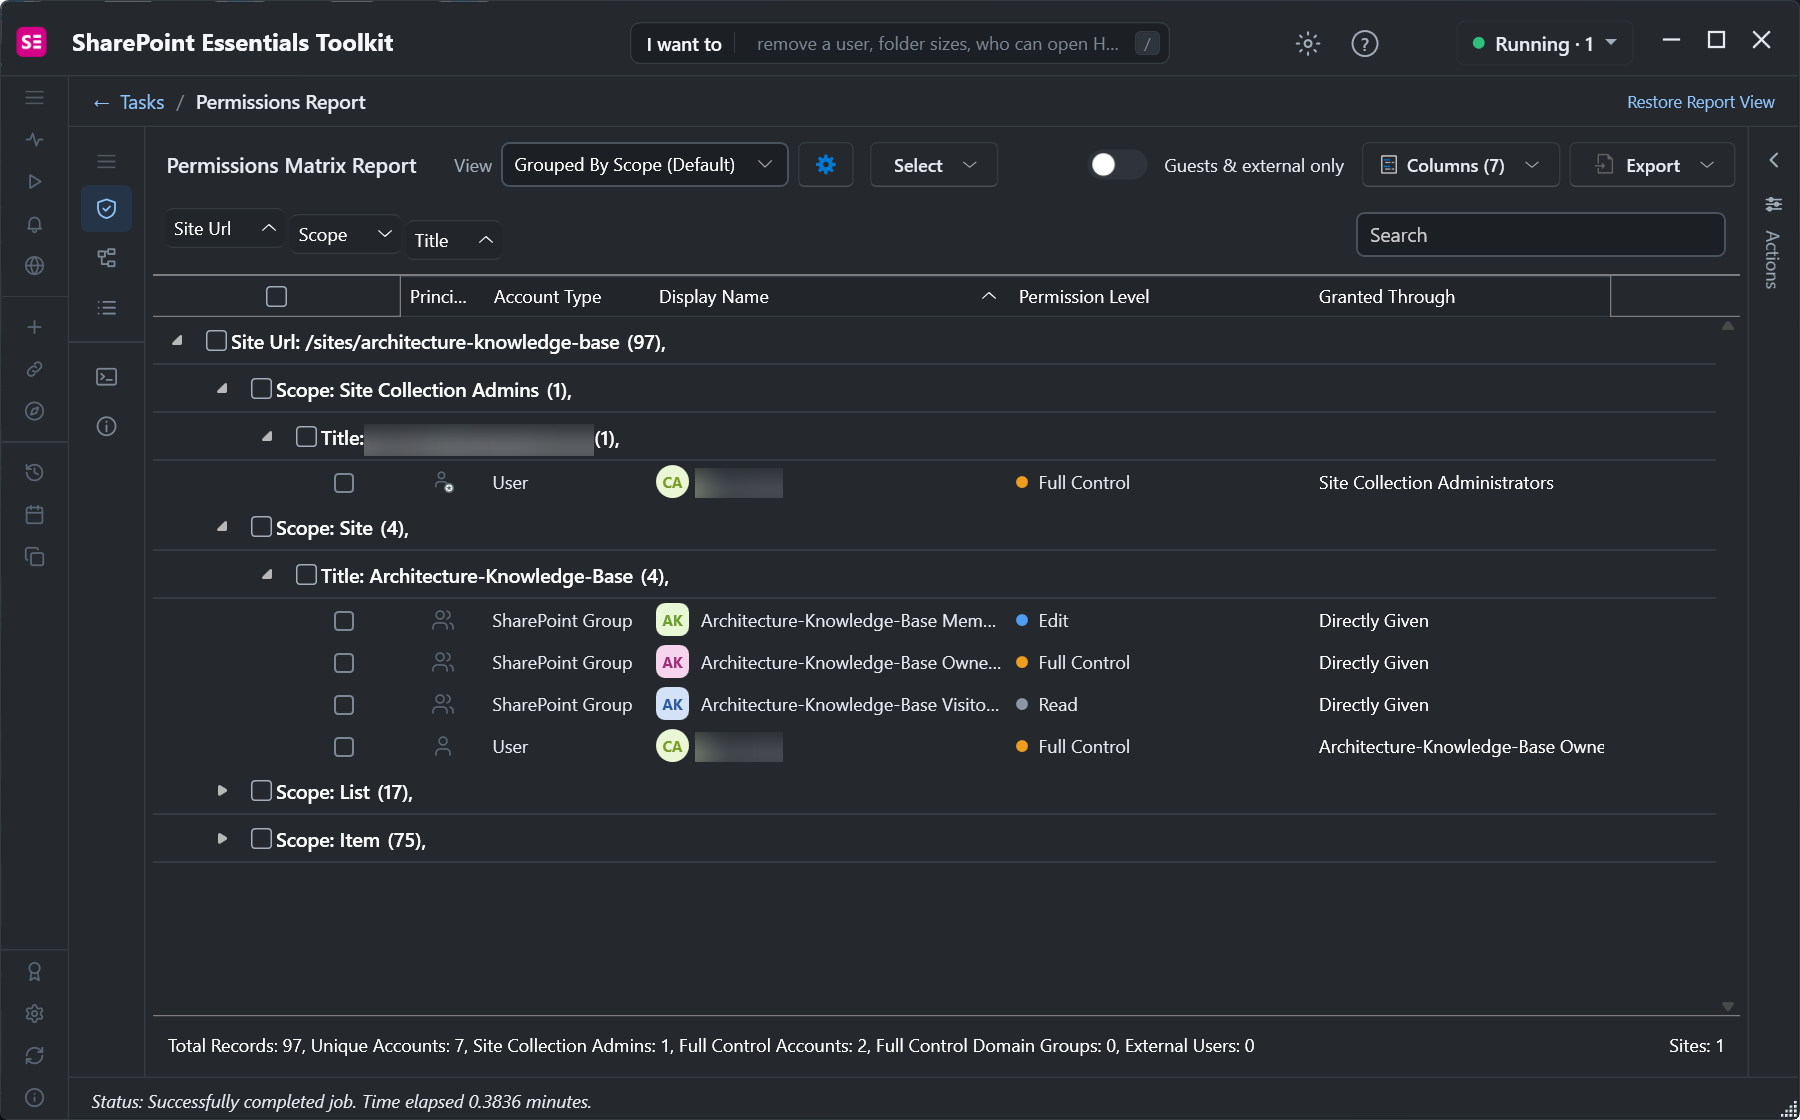Click the Title grouping chip
Viewport: 1800px width, 1120px height.
coord(453,240)
